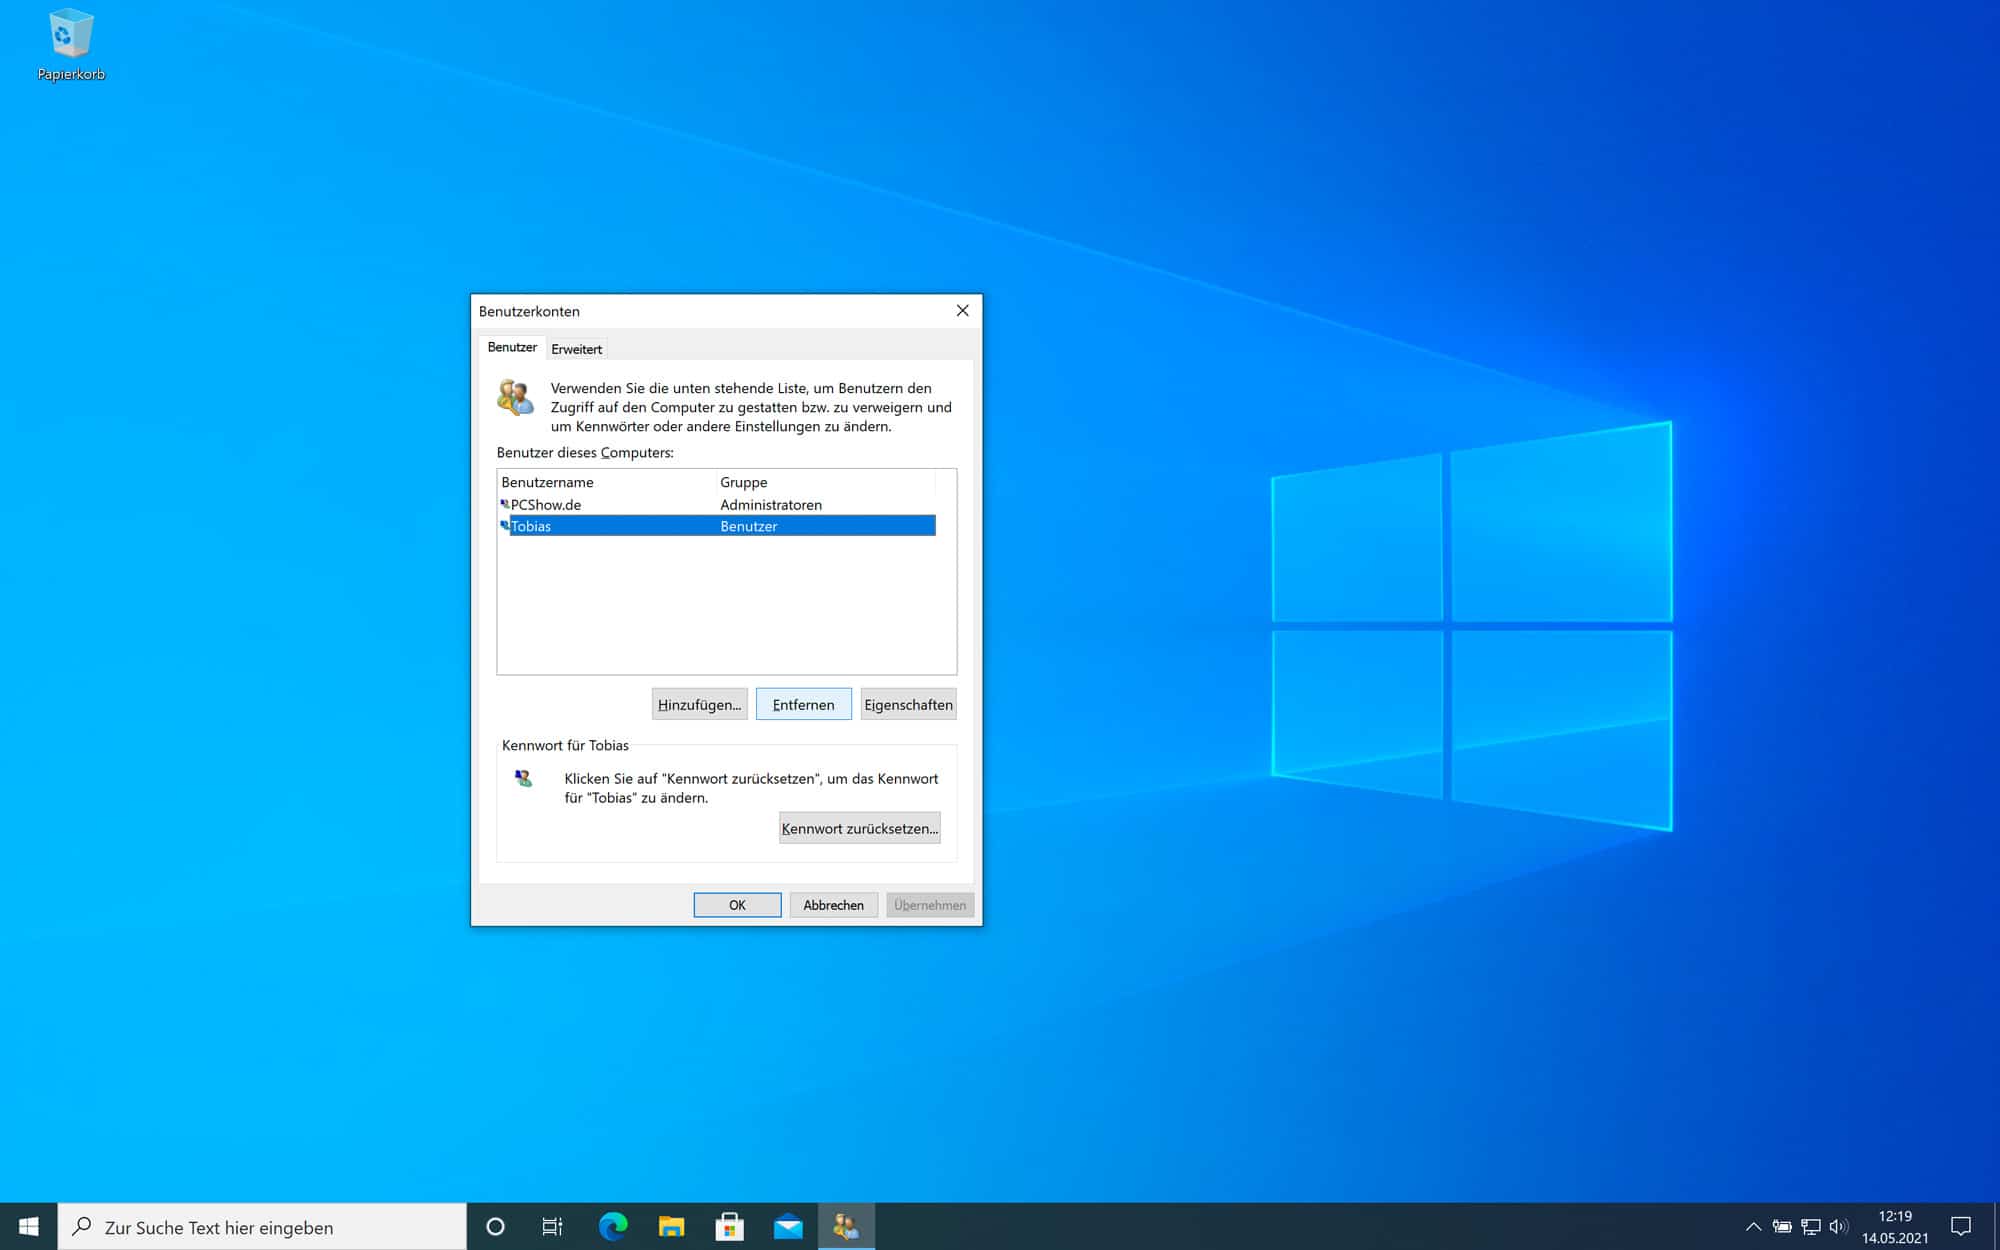This screenshot has width=2000, height=1250.
Task: Open the Microsoft Store from the taskbar
Action: tap(730, 1226)
